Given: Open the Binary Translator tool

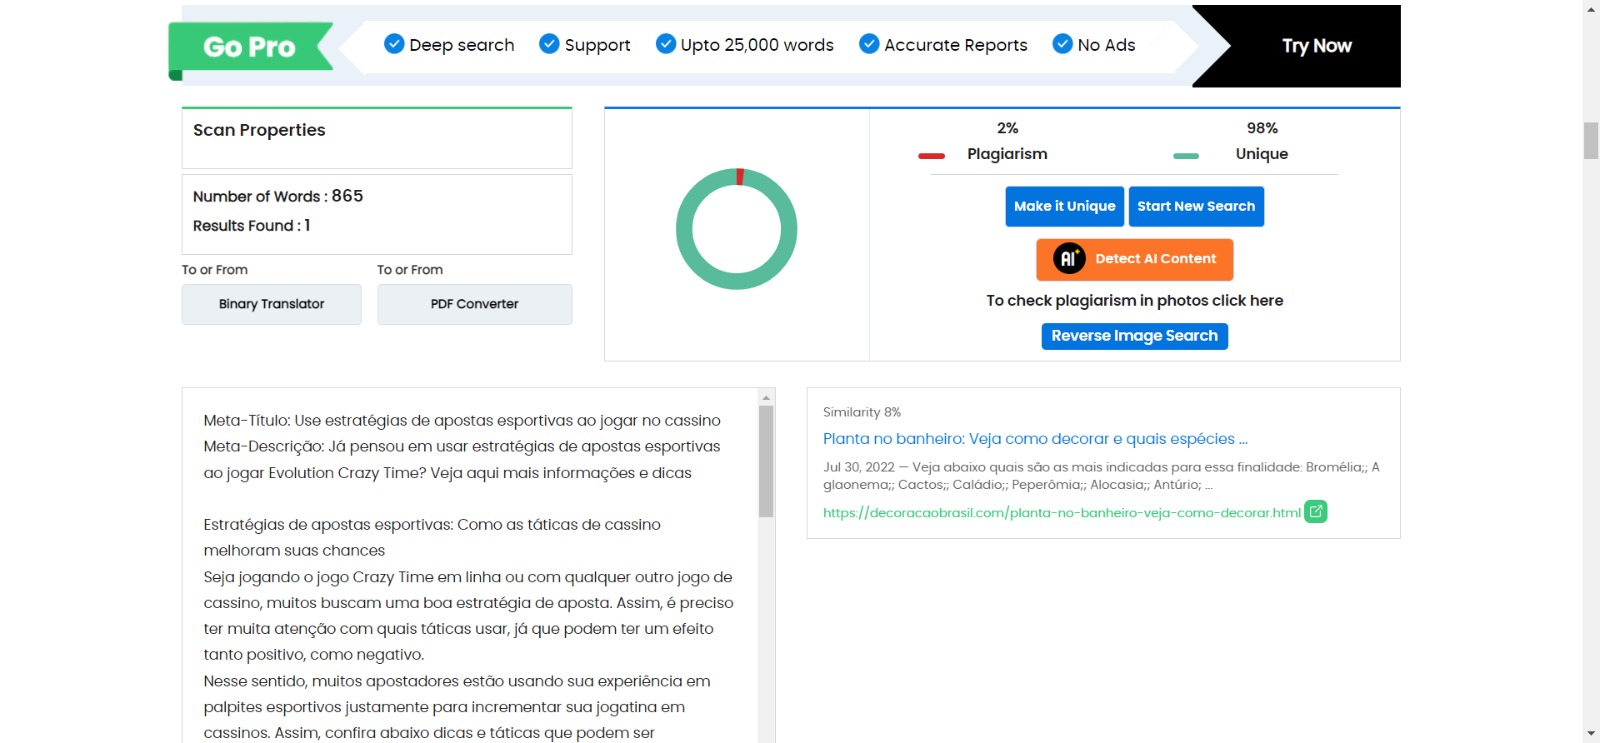Looking at the screenshot, I should 271,304.
